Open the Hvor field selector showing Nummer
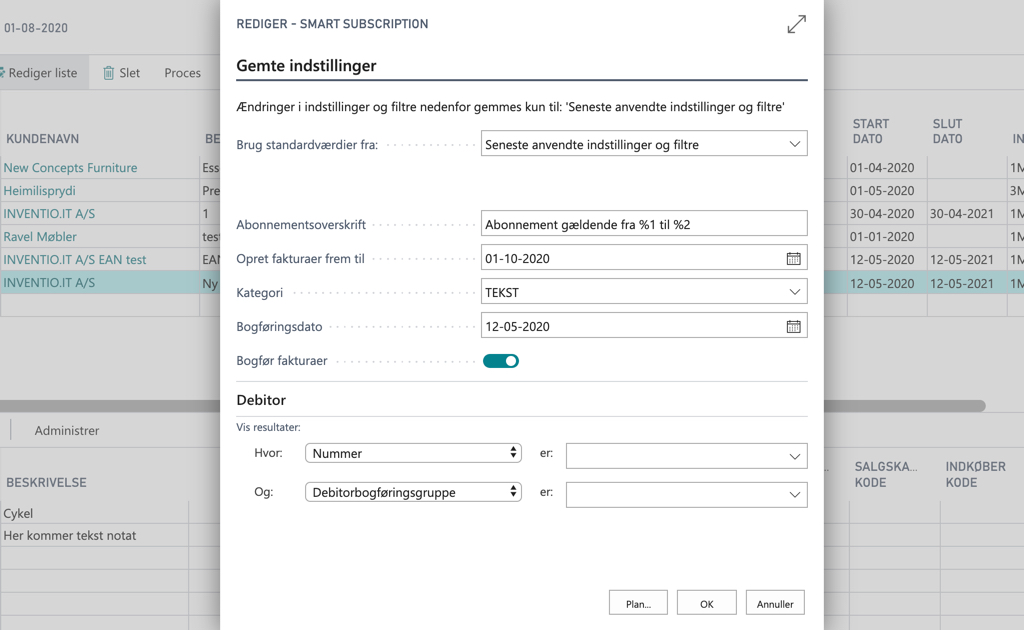This screenshot has height=630, width=1024. click(x=413, y=453)
